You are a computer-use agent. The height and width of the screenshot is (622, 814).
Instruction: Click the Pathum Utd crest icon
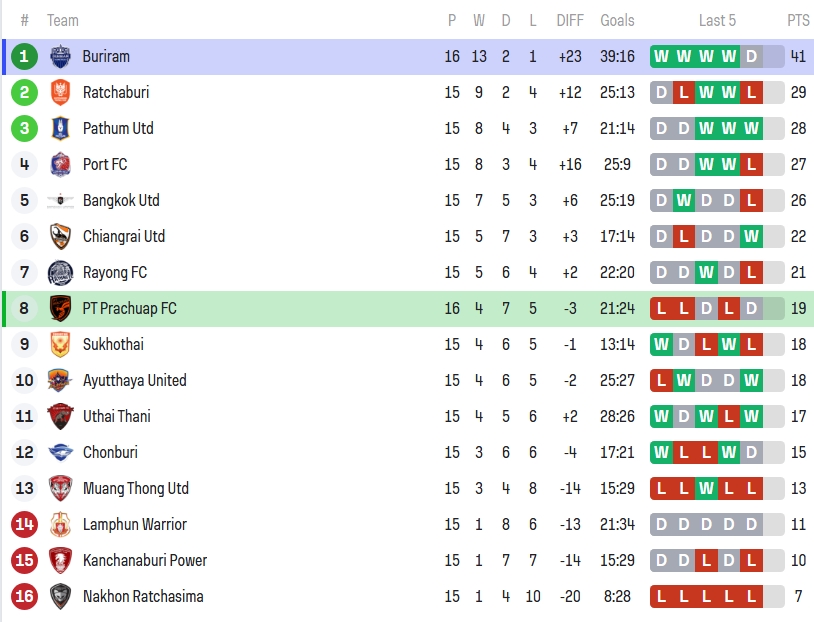(60, 129)
